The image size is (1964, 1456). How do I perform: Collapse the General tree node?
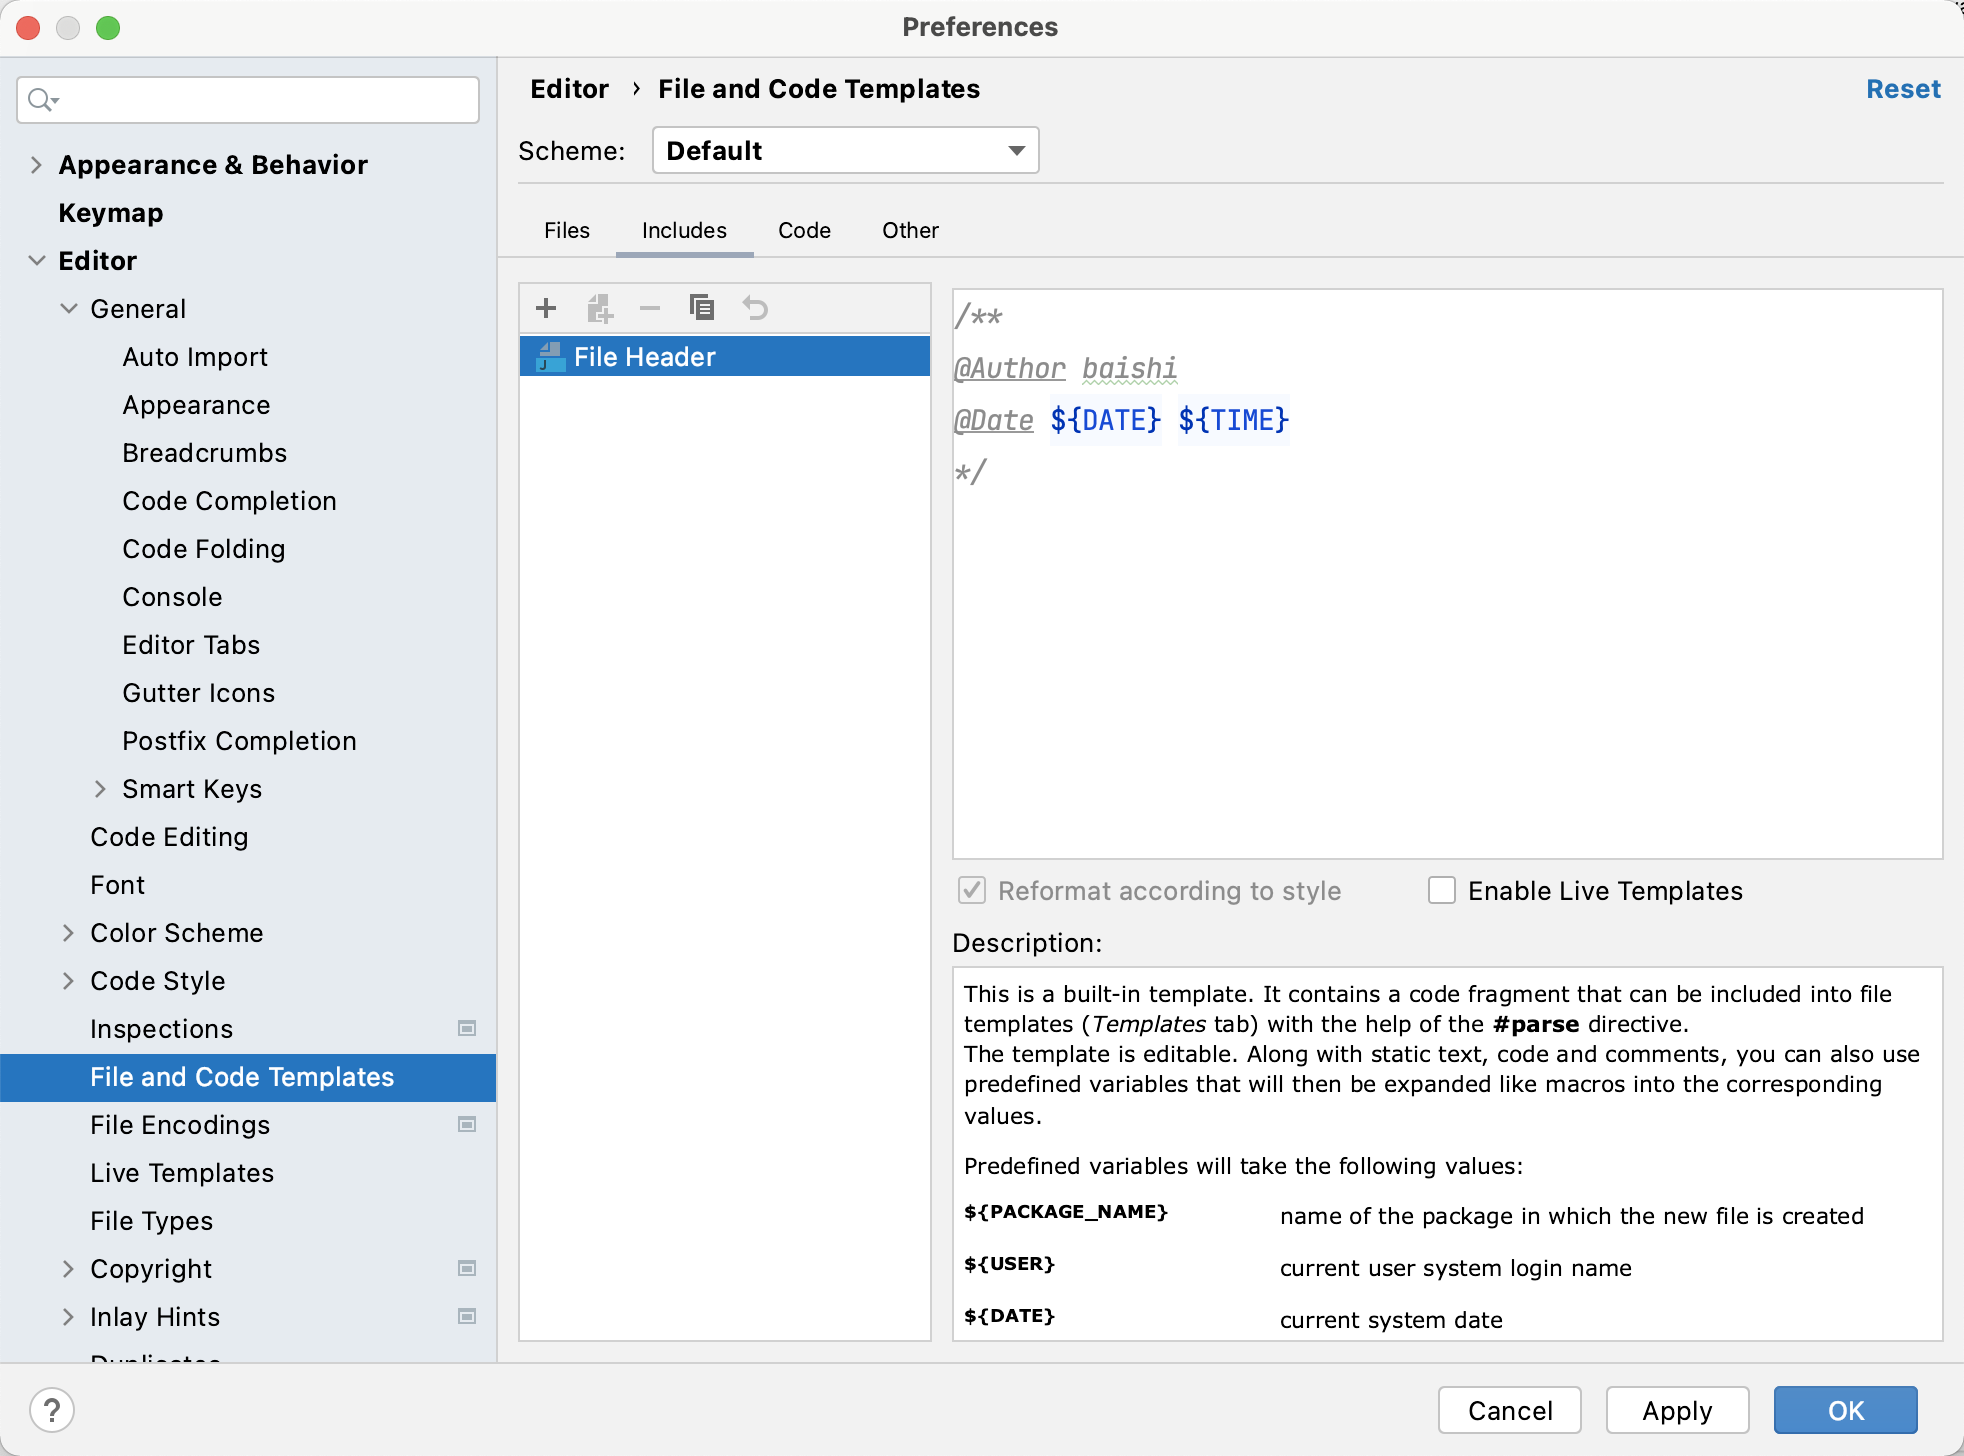coord(68,308)
